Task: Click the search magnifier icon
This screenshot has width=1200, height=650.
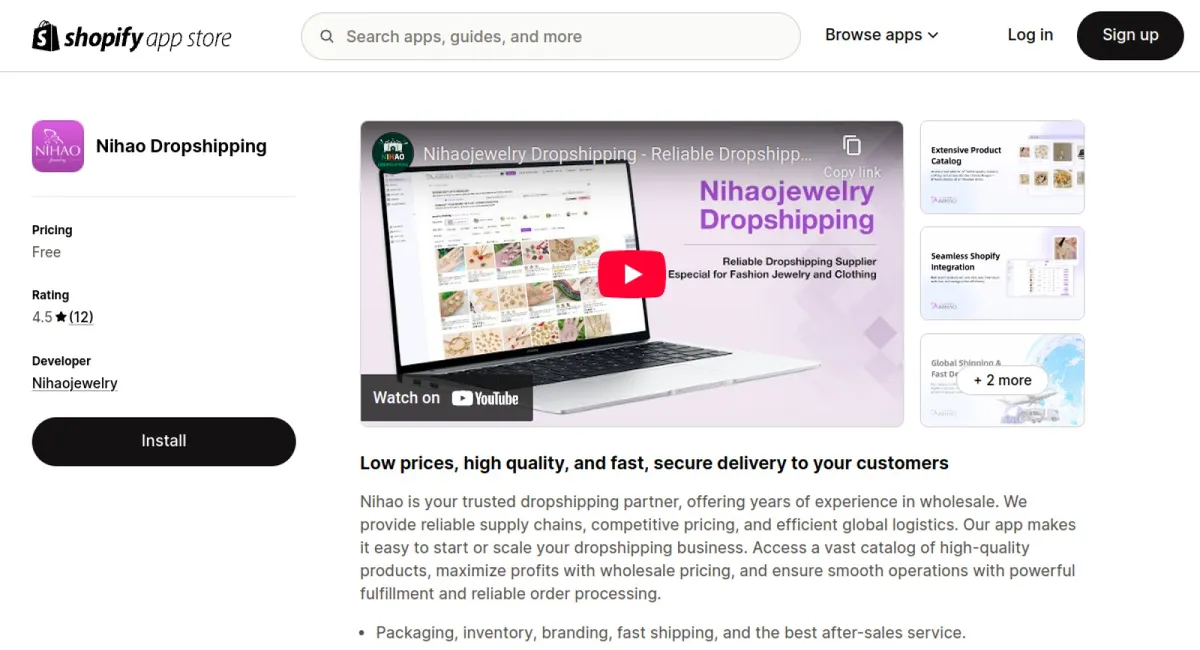Action: pyautogui.click(x=327, y=37)
